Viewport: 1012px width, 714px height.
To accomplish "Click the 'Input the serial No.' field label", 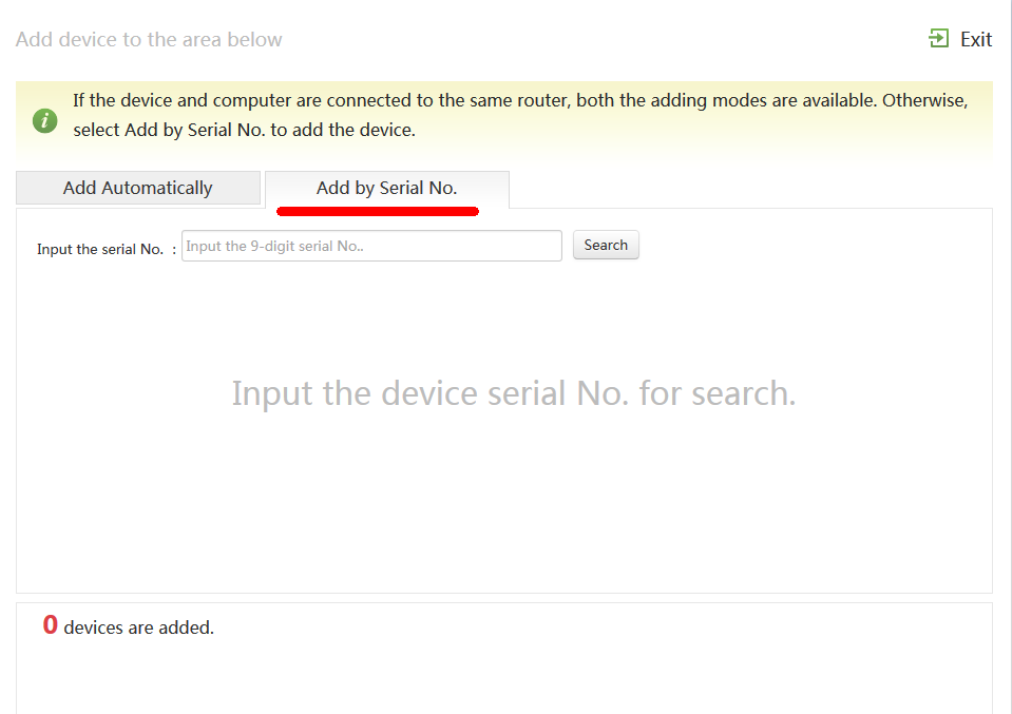I will pyautogui.click(x=100, y=249).
